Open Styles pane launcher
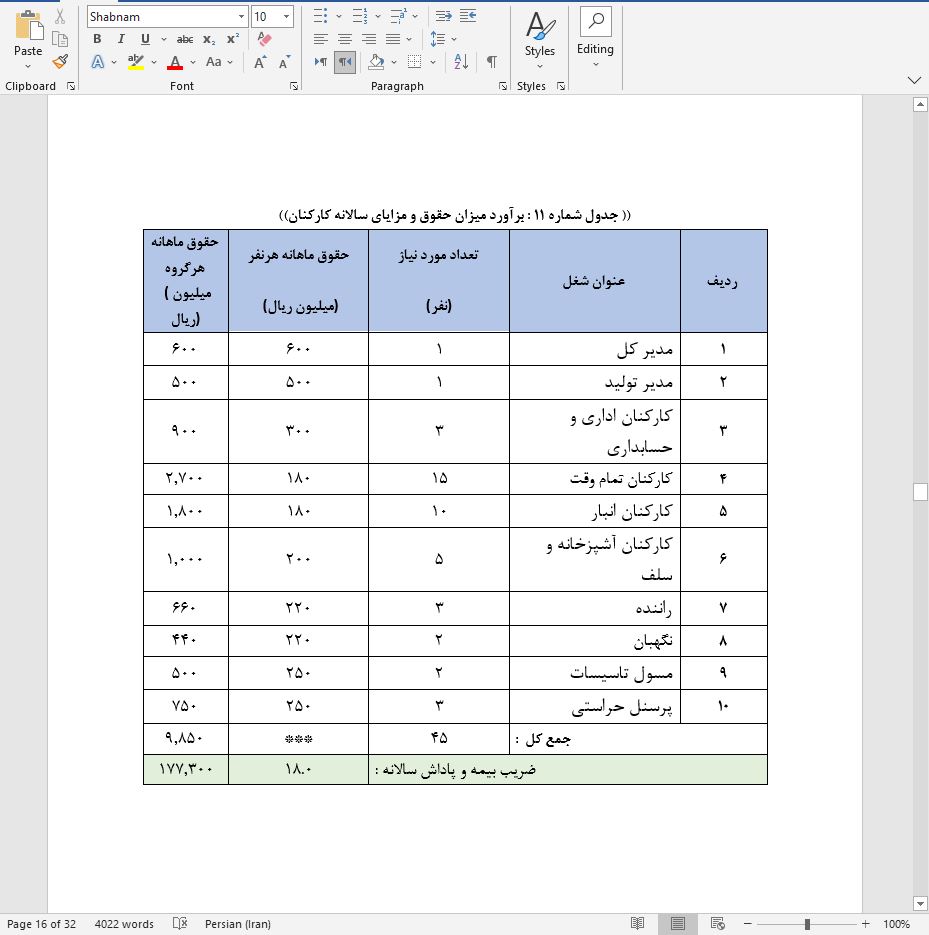 tap(561, 86)
